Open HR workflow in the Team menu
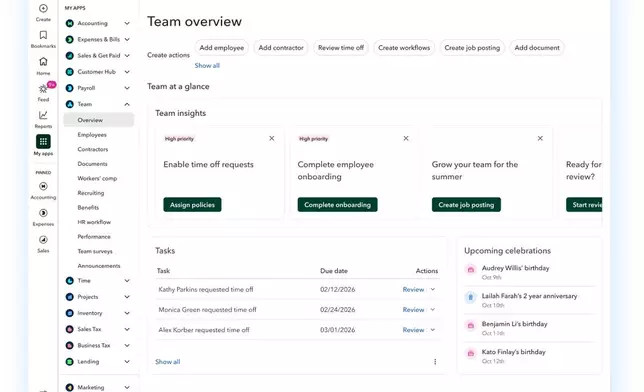Viewport: 644px width, 392px height. [94, 222]
